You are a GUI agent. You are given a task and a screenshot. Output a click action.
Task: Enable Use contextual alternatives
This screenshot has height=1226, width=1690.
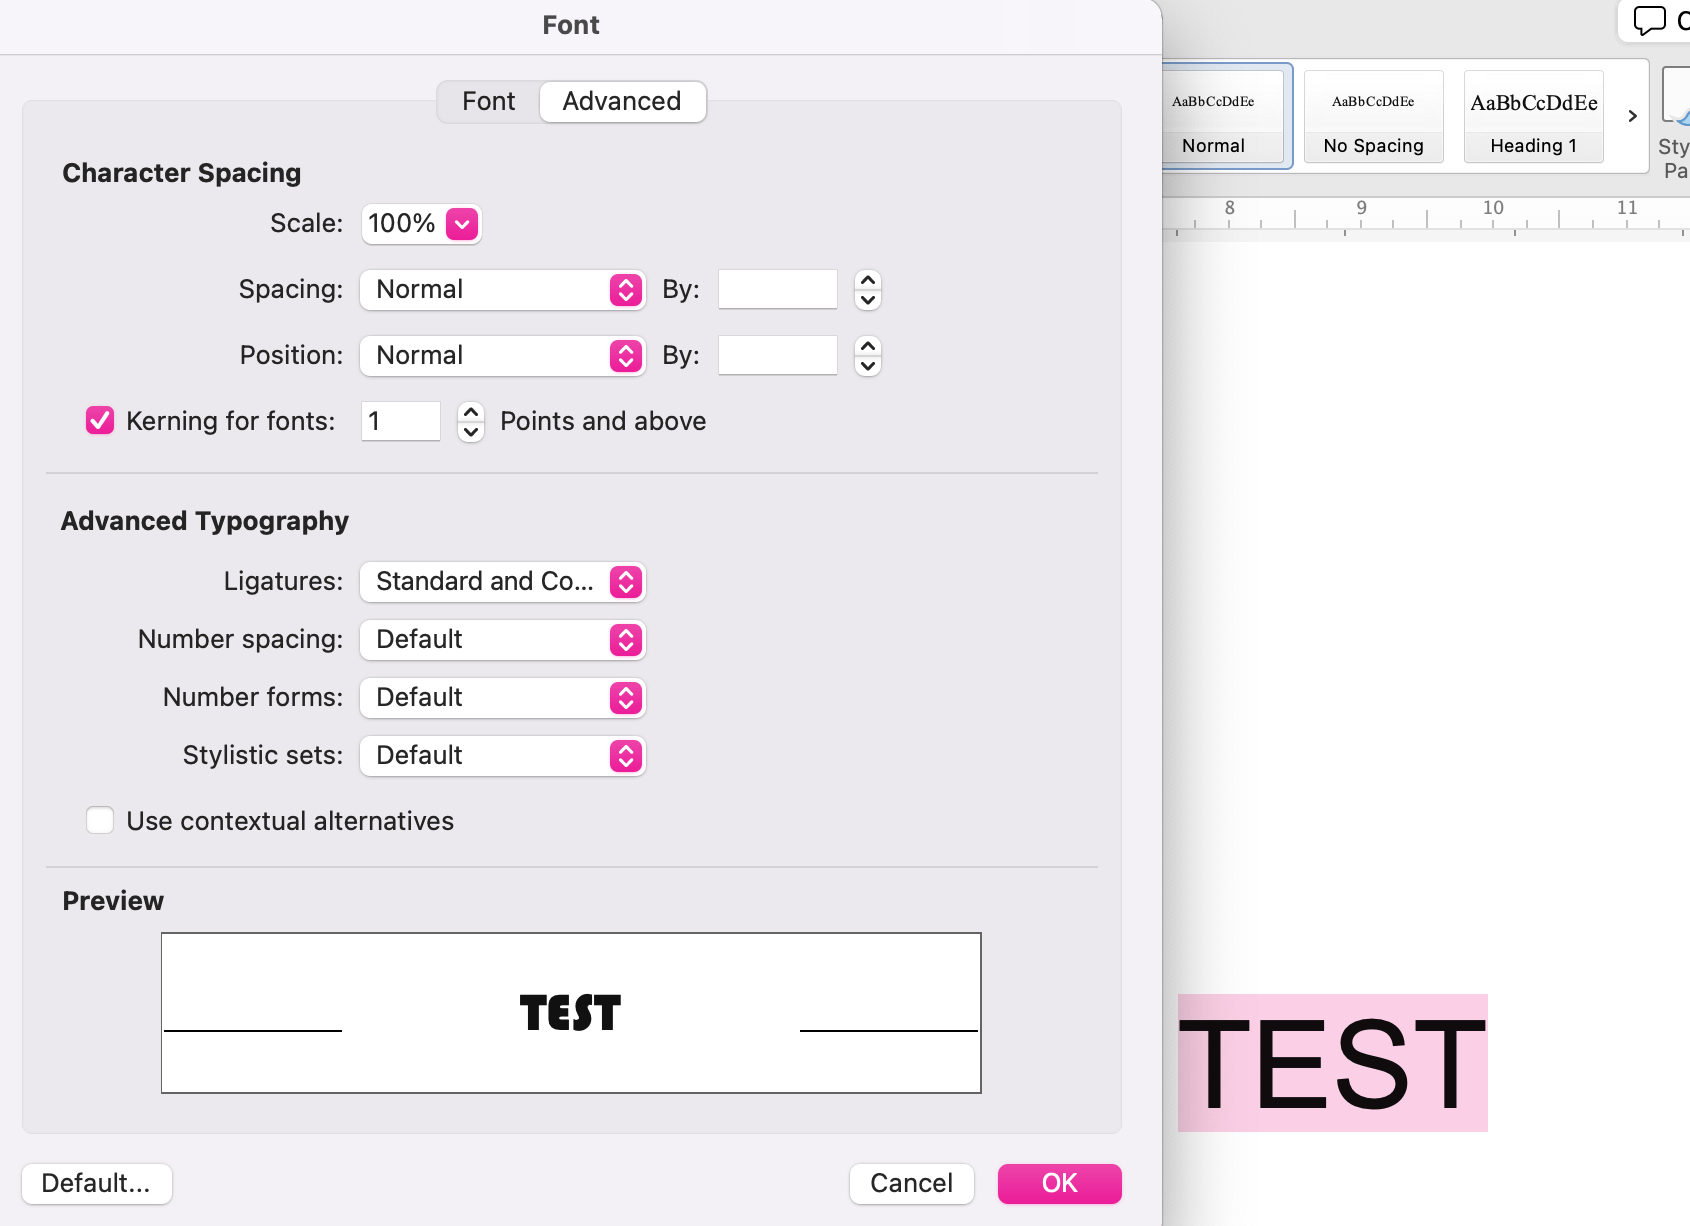(100, 820)
